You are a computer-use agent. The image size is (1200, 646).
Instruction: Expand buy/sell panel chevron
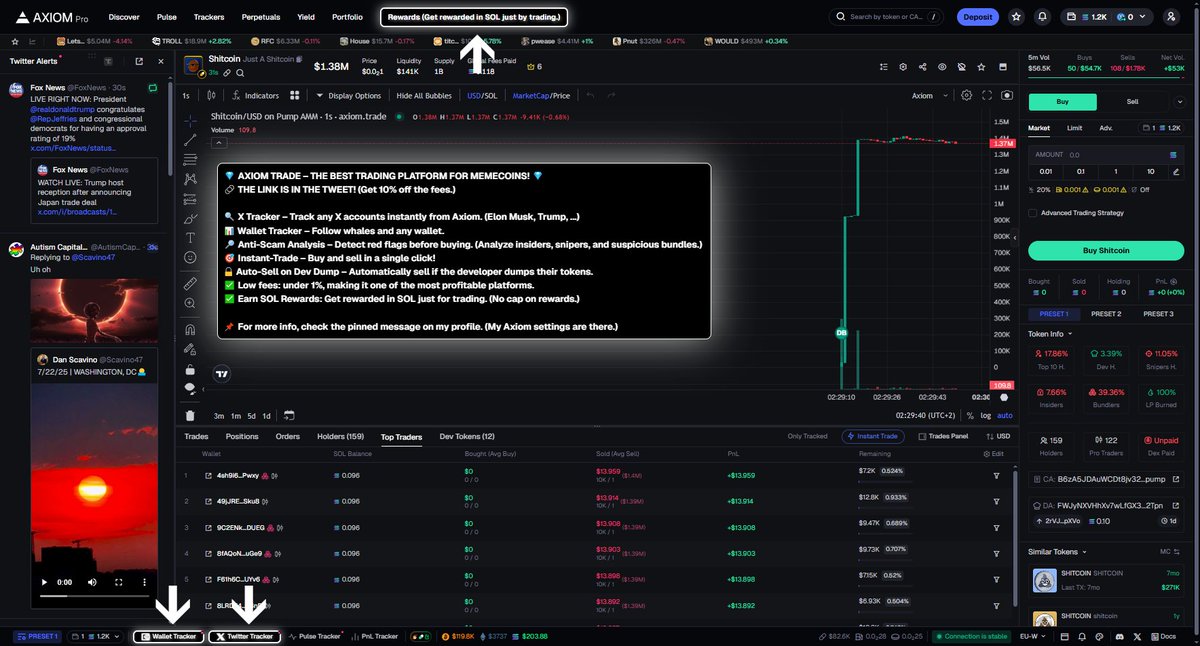point(1179,102)
